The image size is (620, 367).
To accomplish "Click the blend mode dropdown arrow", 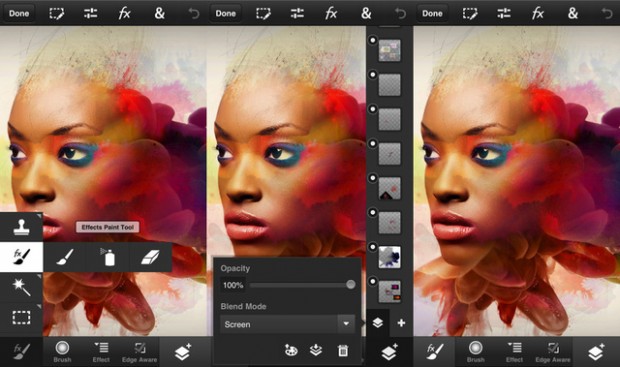I will [x=346, y=324].
